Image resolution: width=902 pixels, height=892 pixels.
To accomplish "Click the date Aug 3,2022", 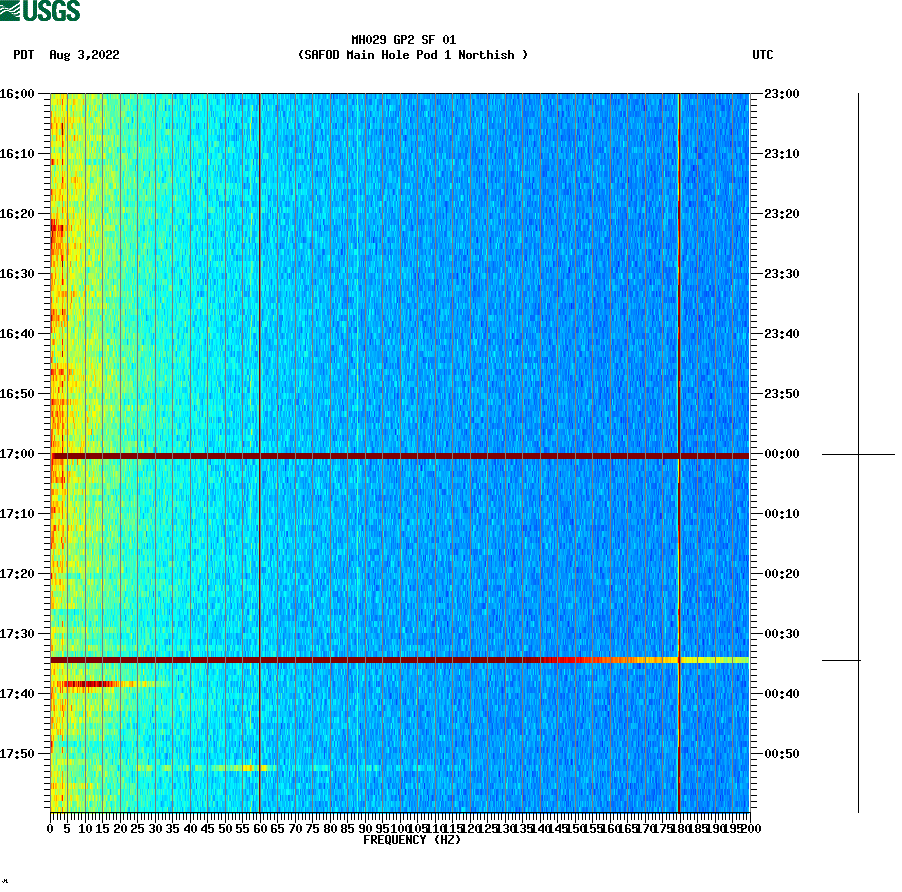I will (84, 55).
